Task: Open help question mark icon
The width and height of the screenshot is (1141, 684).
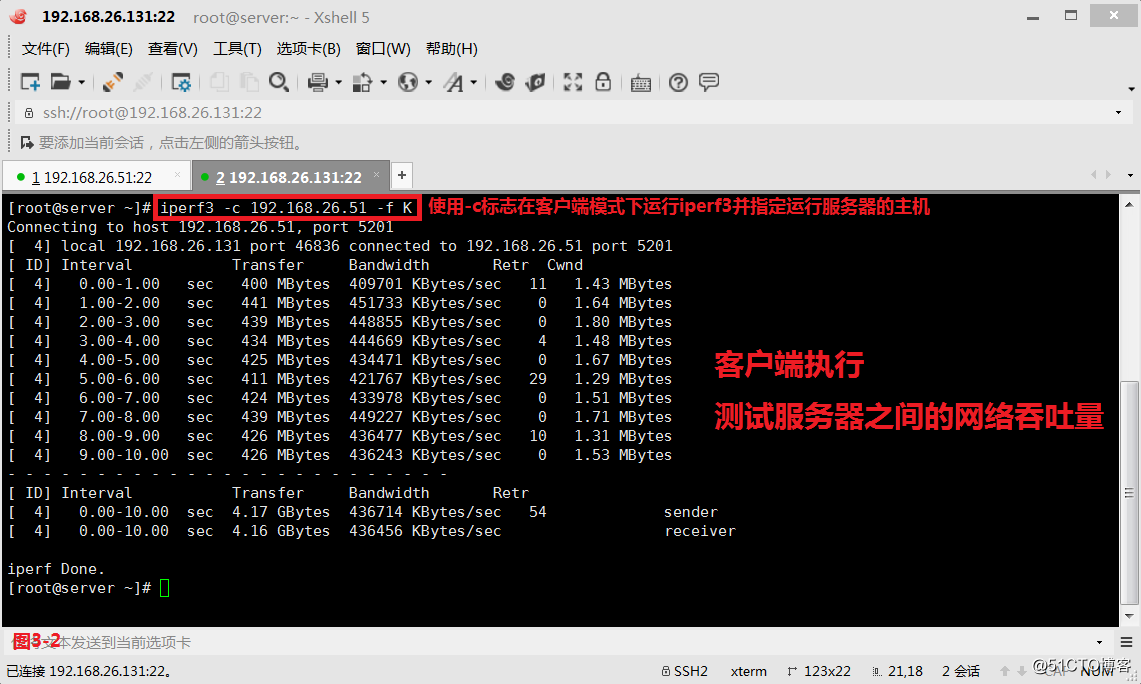Action: (x=678, y=82)
